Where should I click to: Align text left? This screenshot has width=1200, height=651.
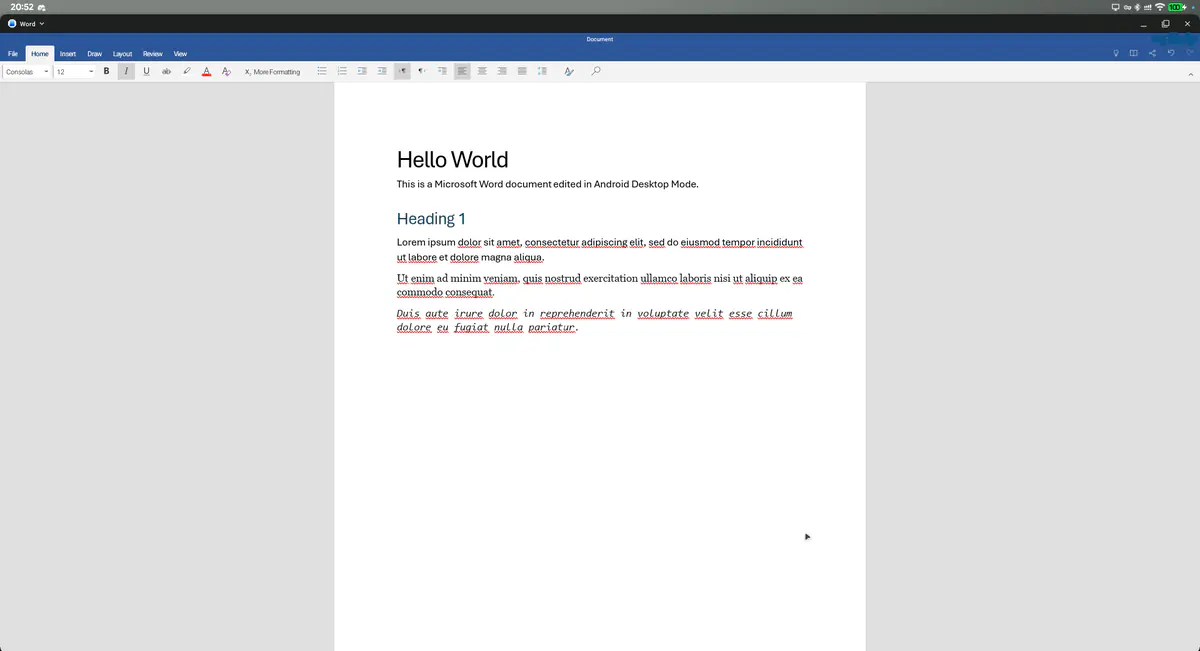pyautogui.click(x=462, y=72)
